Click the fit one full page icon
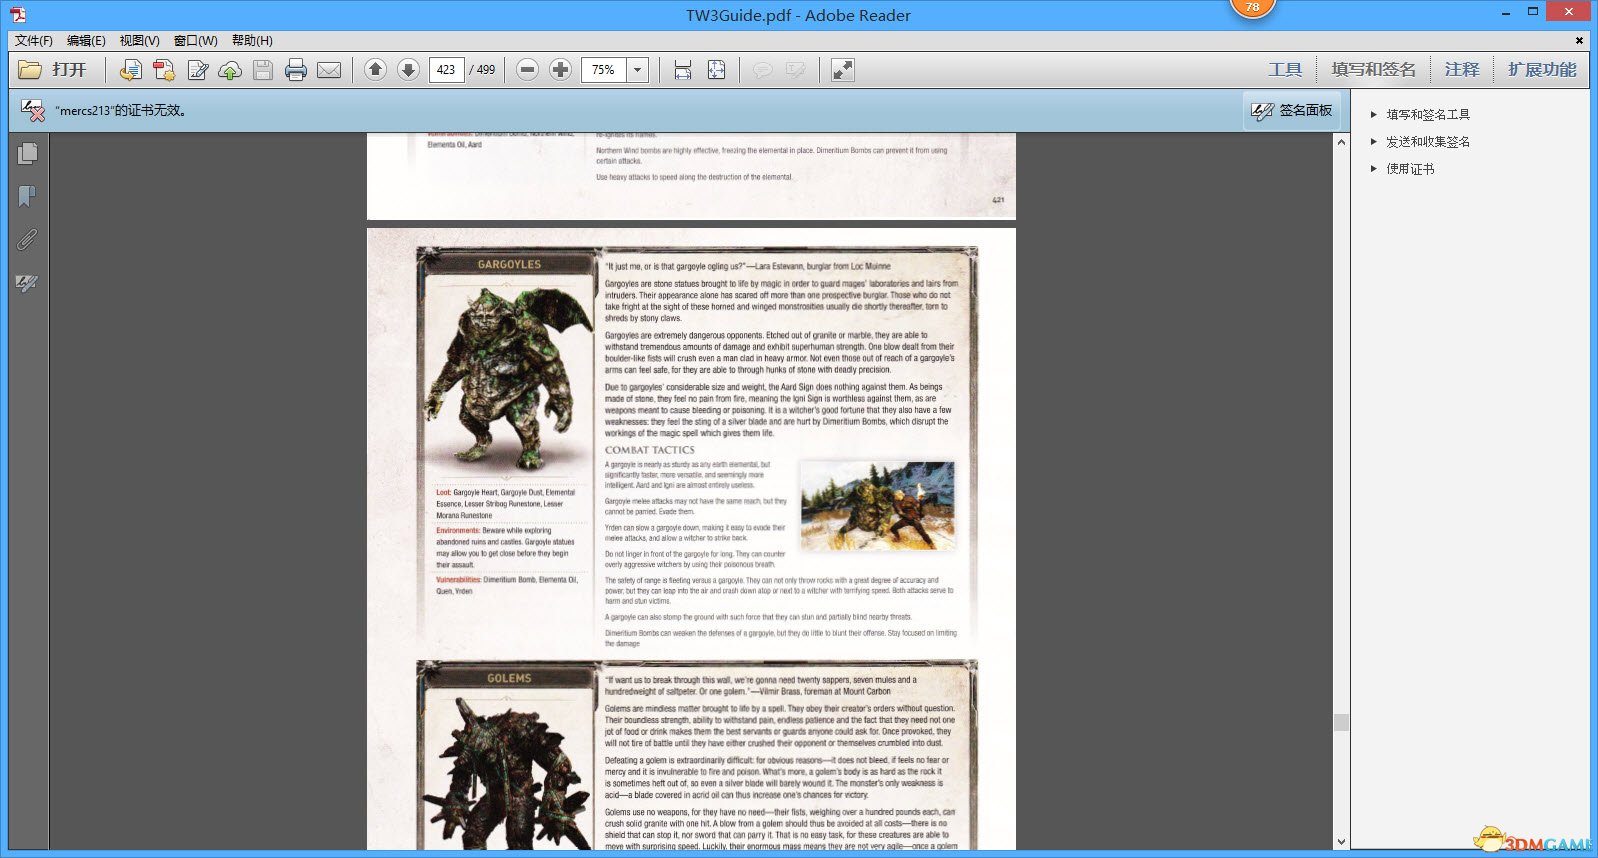This screenshot has height=858, width=1598. tap(716, 70)
